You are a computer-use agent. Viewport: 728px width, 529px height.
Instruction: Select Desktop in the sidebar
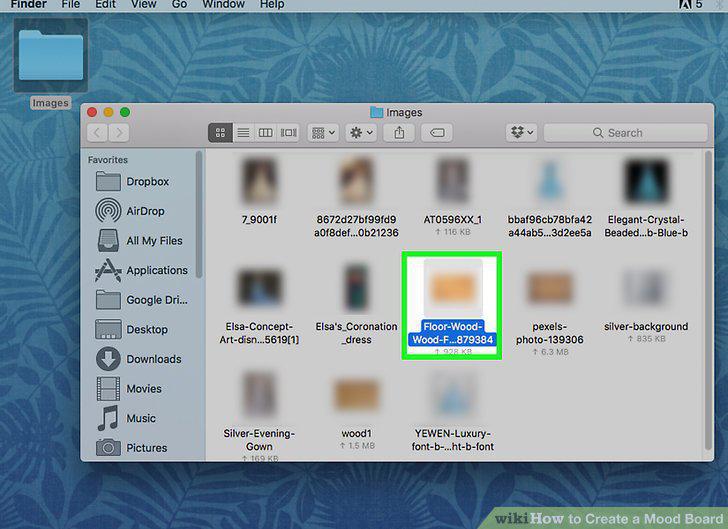point(131,329)
